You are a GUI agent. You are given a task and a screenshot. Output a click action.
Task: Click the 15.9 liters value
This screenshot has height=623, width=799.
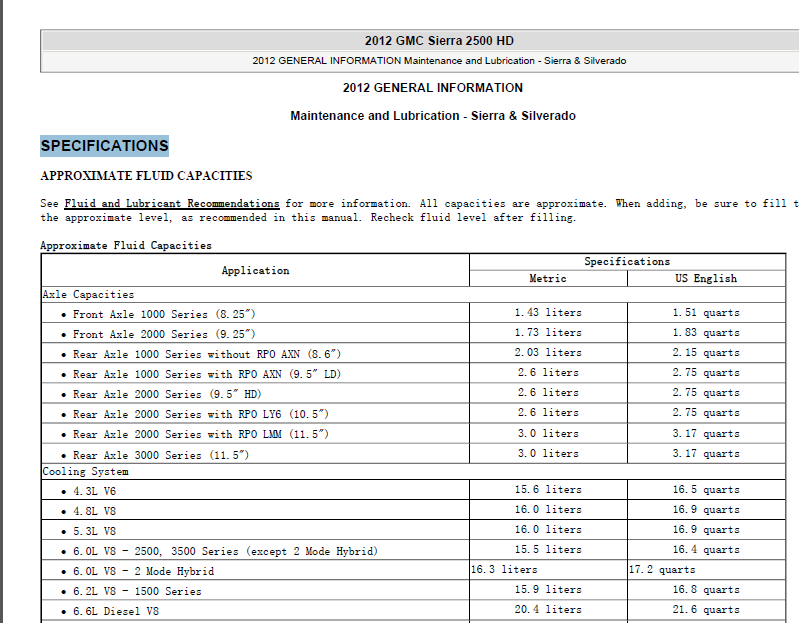click(x=548, y=589)
